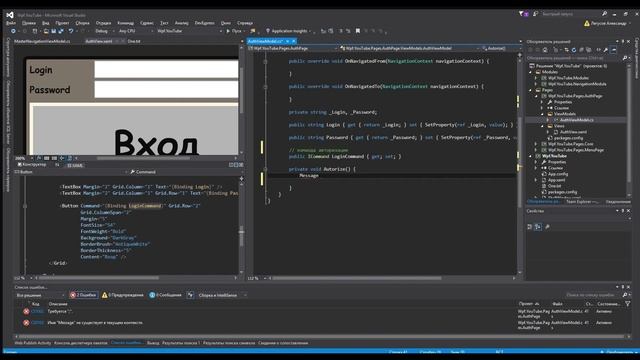This screenshot has width=640, height=360.
Task: Click the Save icon in main toolbar
Action: coord(53,31)
